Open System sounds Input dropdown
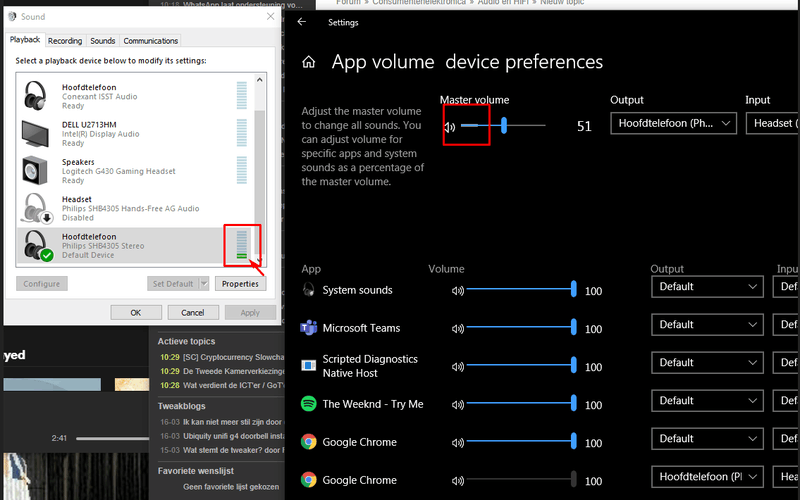This screenshot has height=500, width=800. pyautogui.click(x=786, y=287)
